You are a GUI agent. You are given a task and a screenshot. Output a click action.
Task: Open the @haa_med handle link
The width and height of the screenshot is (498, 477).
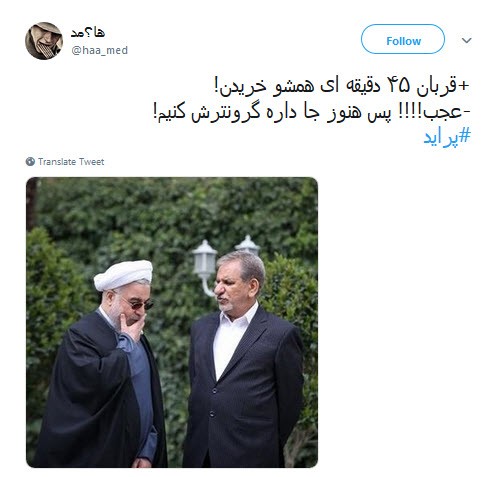coord(99,50)
